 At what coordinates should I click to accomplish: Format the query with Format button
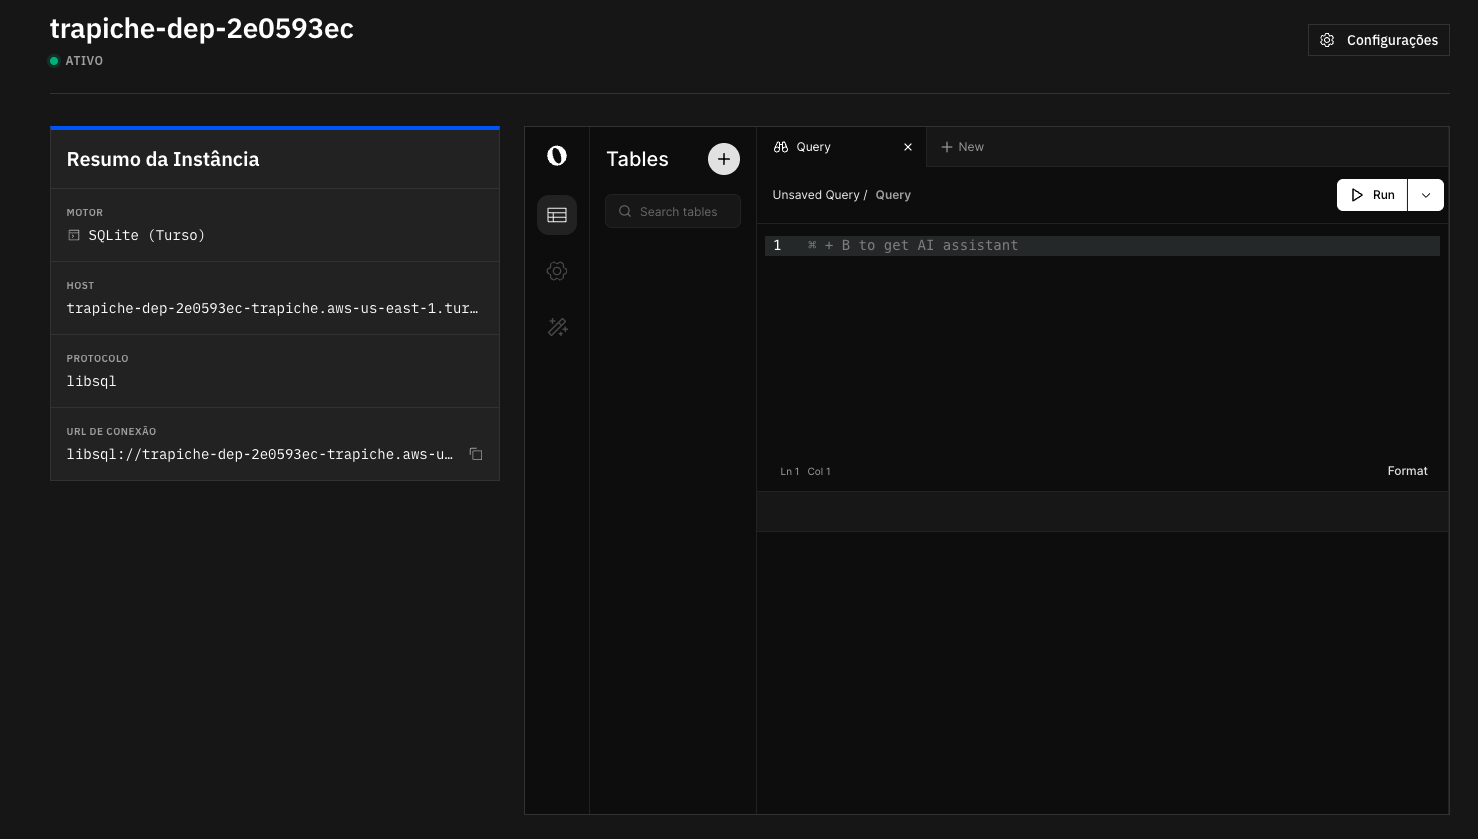click(1407, 471)
